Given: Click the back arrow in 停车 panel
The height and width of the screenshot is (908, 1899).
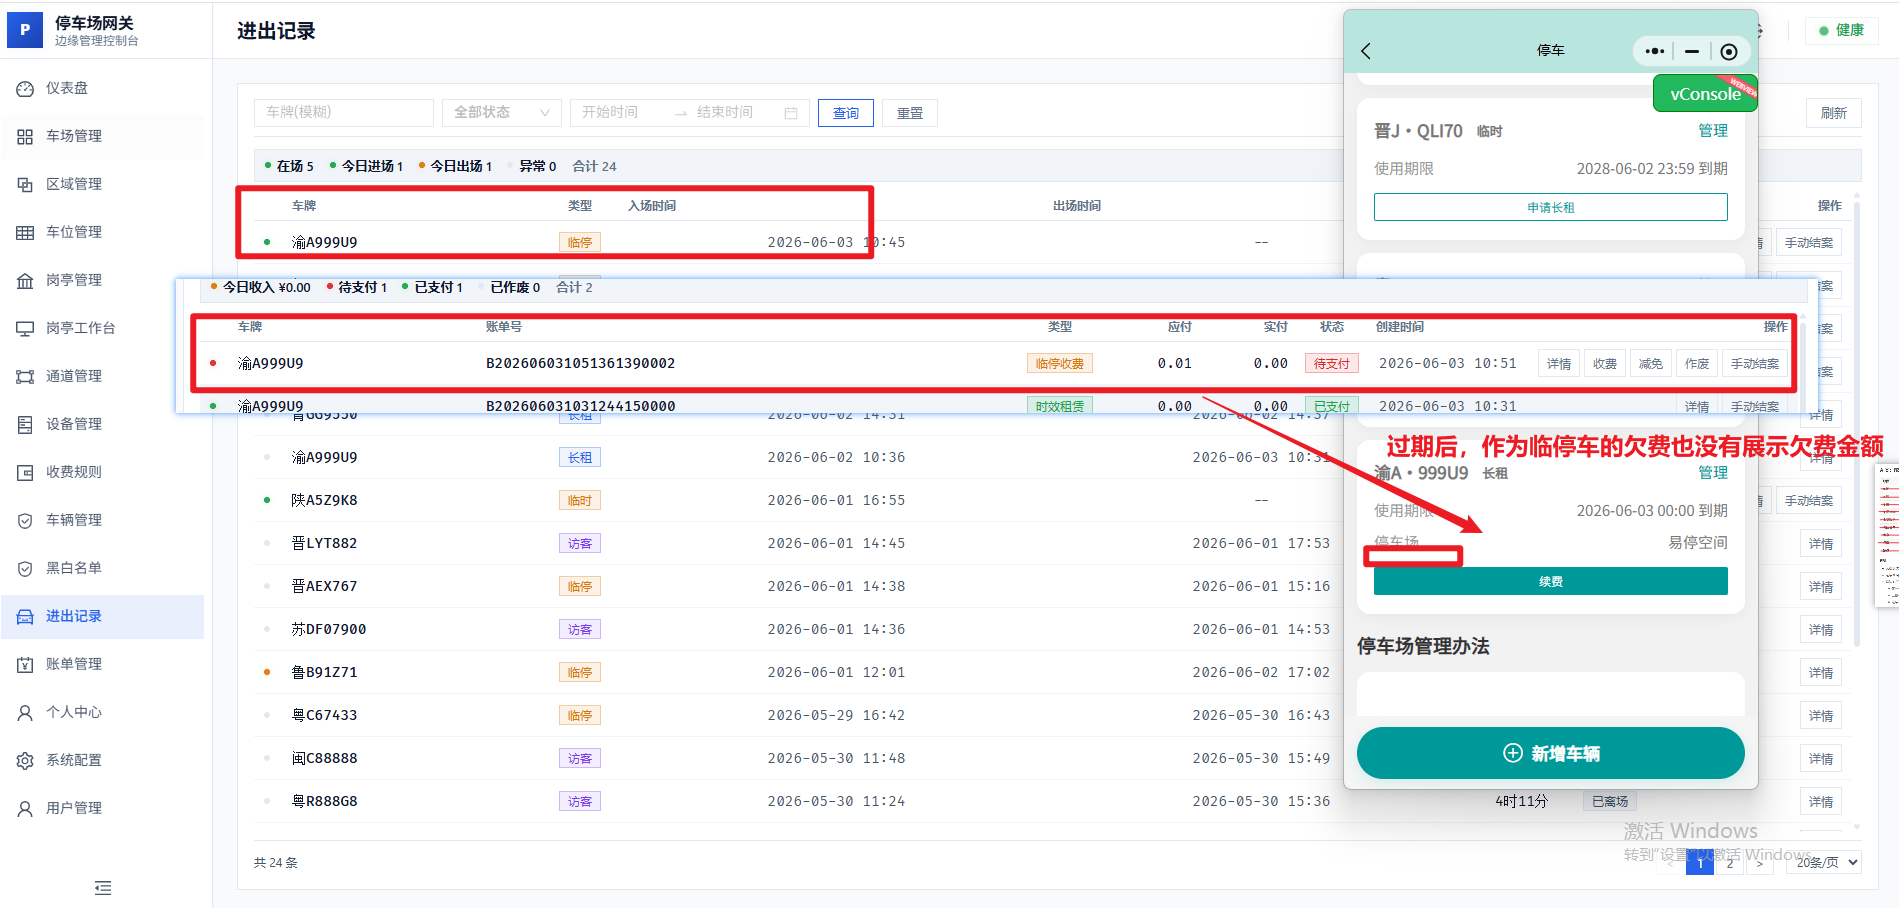Looking at the screenshot, I should pos(1366,51).
